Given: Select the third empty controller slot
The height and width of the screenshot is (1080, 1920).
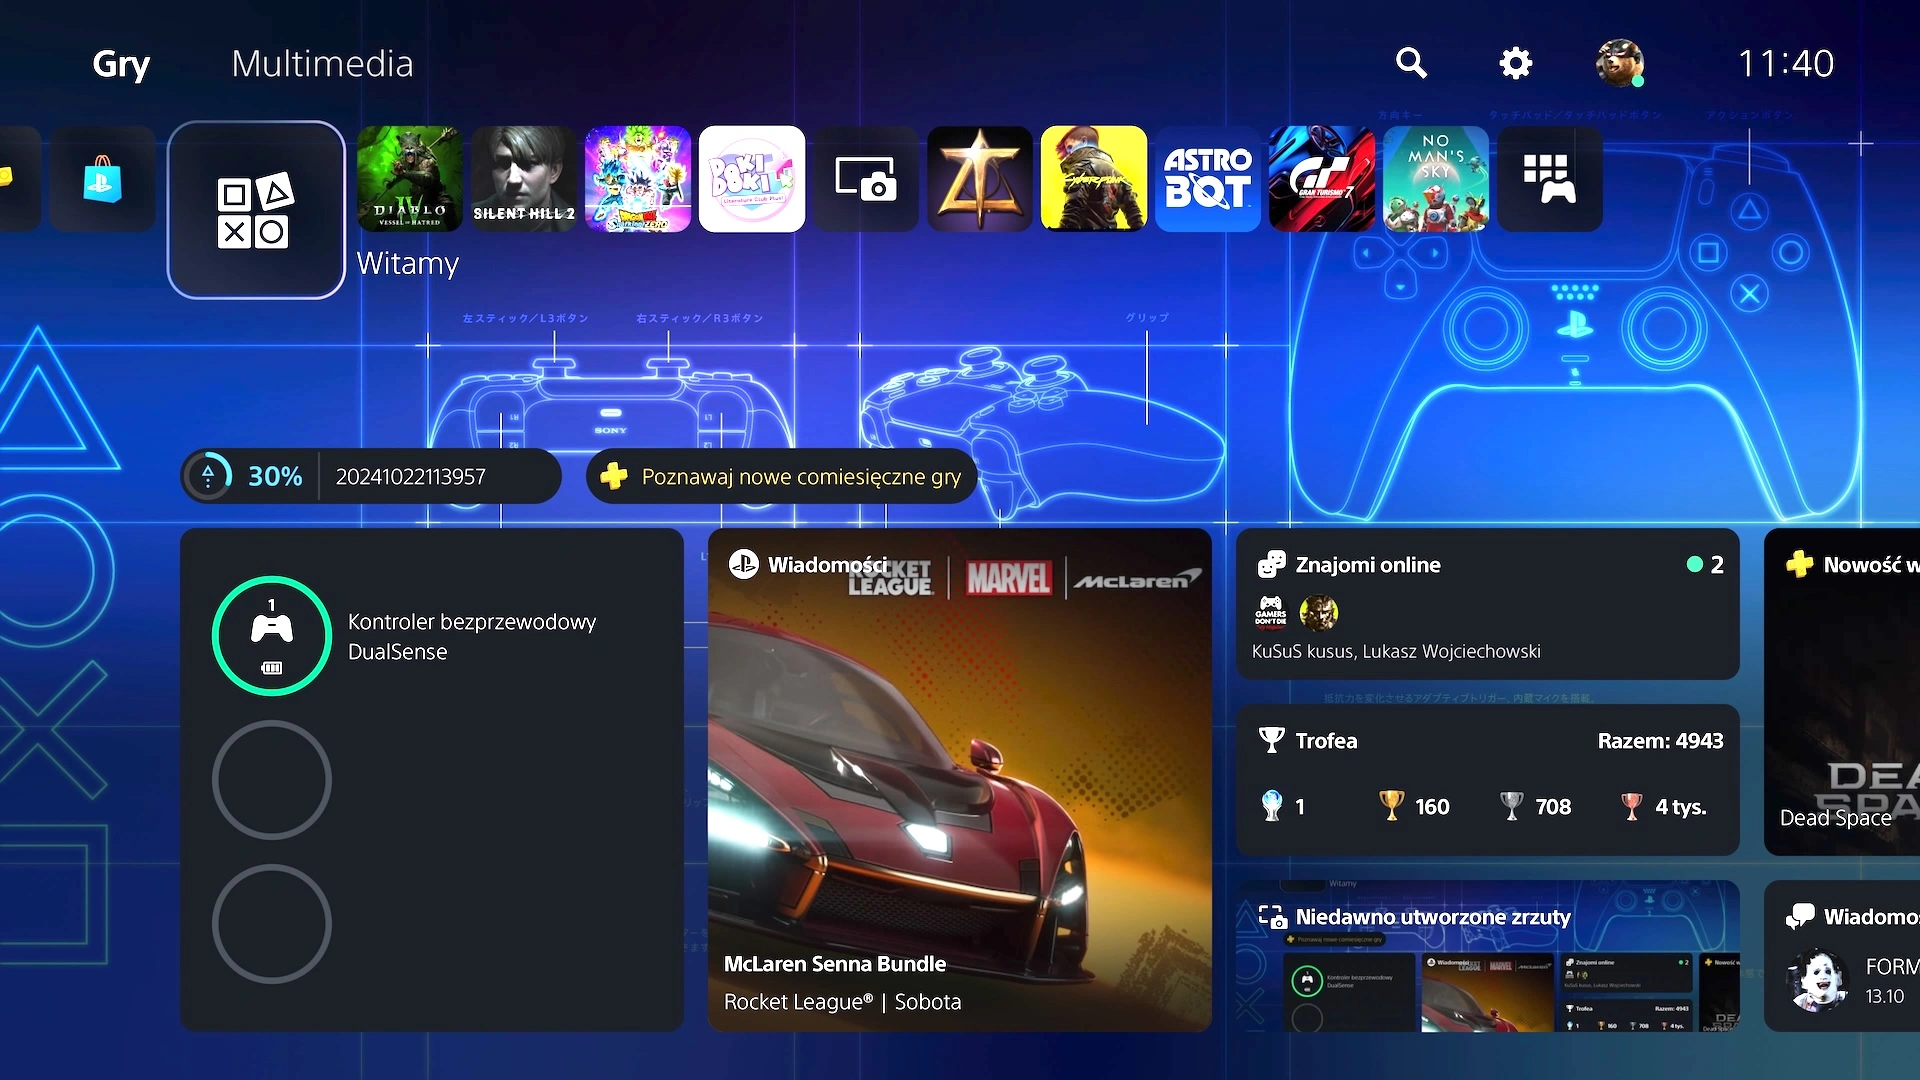Looking at the screenshot, I should pyautogui.click(x=272, y=924).
